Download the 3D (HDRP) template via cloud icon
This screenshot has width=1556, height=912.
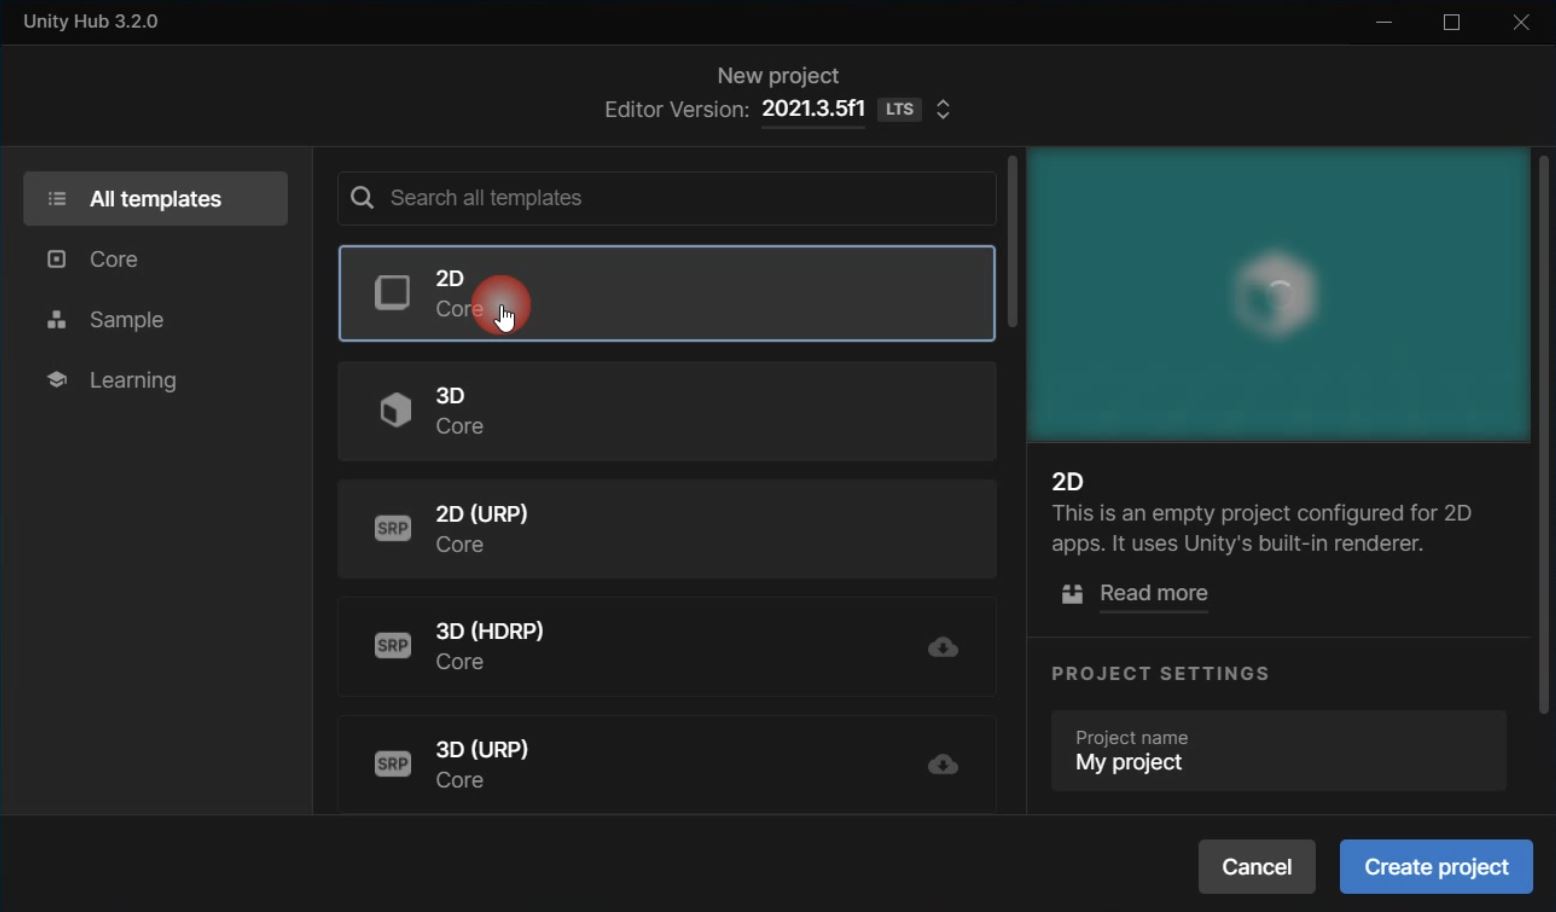pos(942,647)
